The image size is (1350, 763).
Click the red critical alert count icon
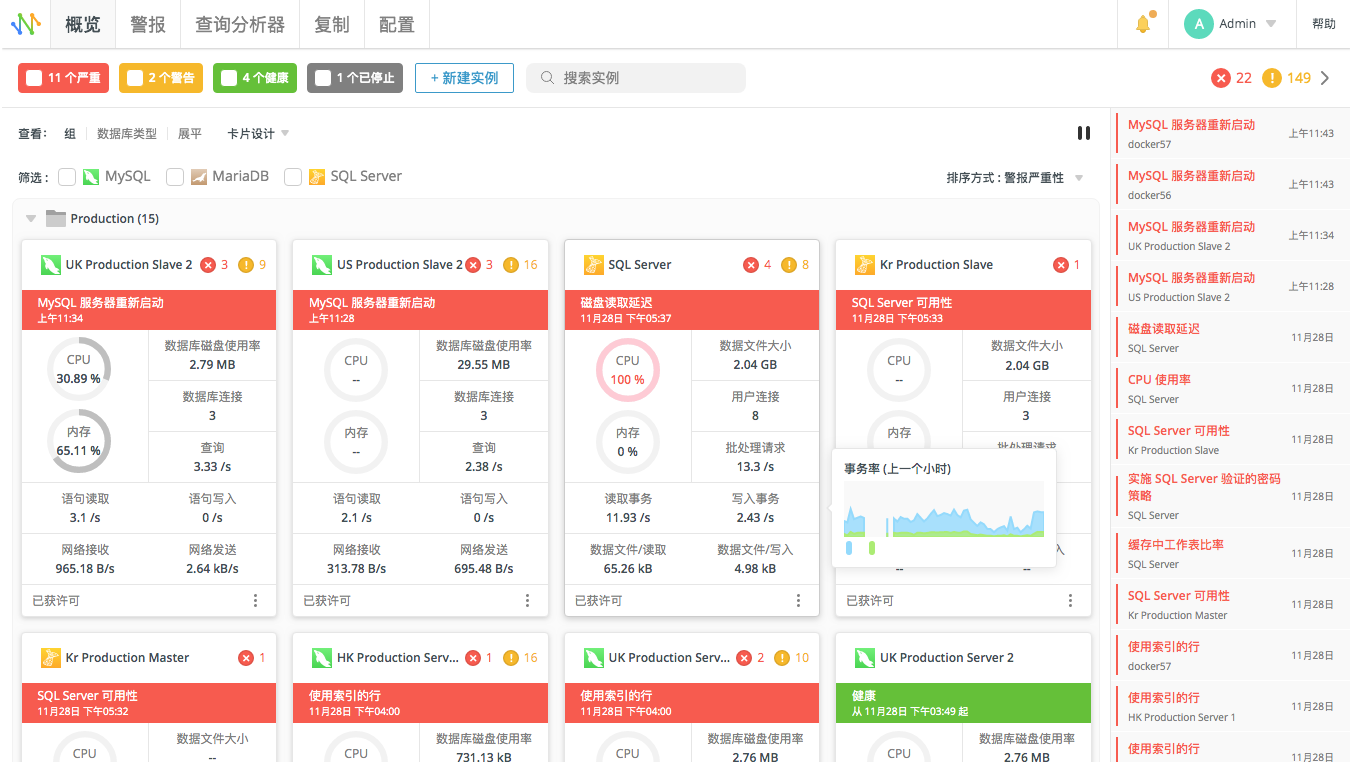pos(1220,78)
